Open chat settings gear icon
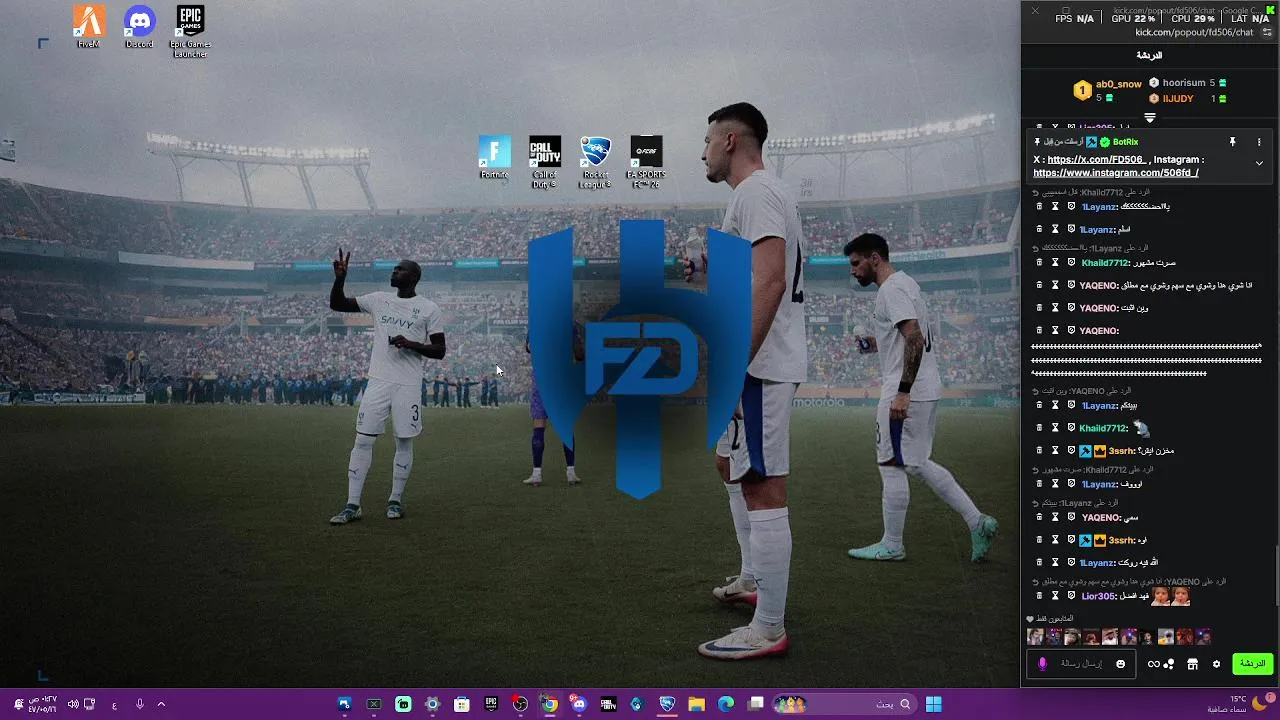This screenshot has height=720, width=1280. coord(1216,664)
